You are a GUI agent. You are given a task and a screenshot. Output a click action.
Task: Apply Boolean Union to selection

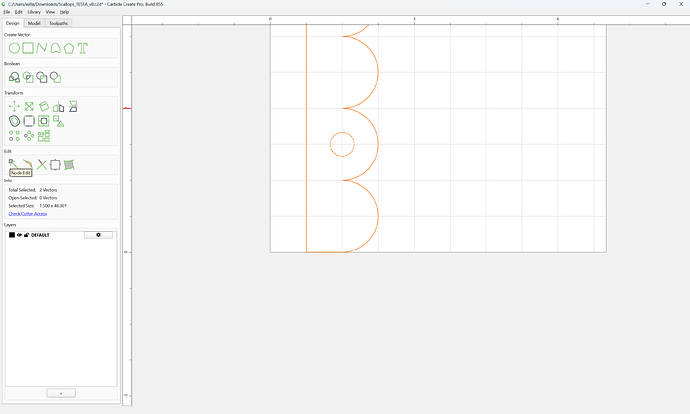point(14,77)
